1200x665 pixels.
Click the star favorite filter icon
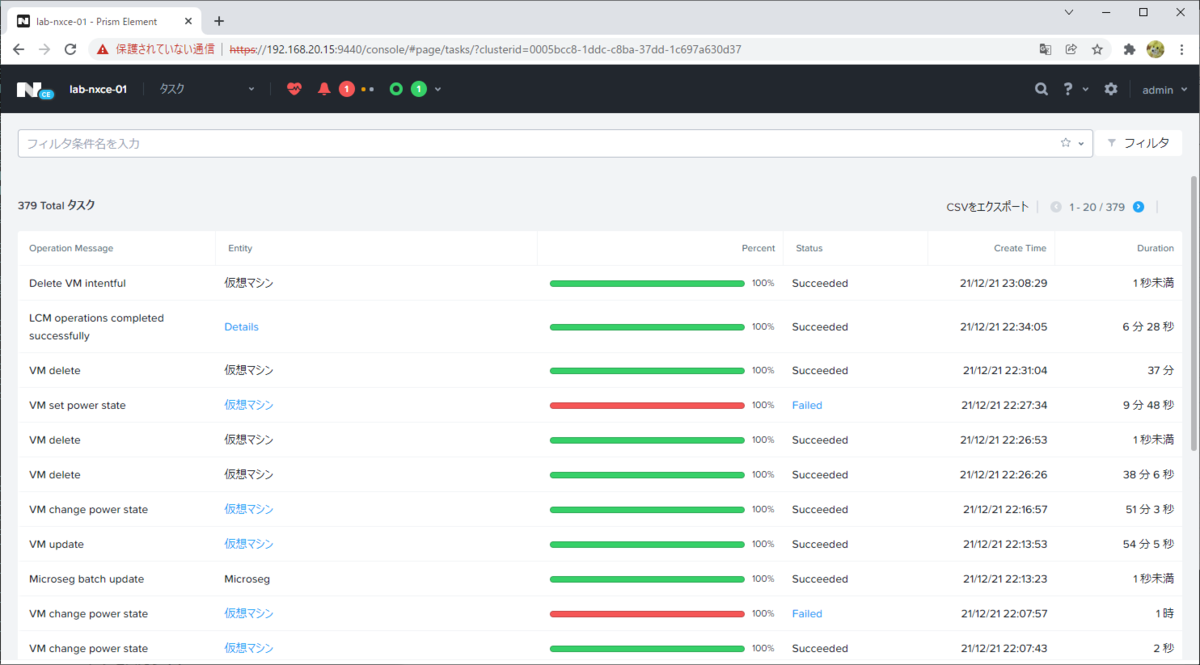1066,143
